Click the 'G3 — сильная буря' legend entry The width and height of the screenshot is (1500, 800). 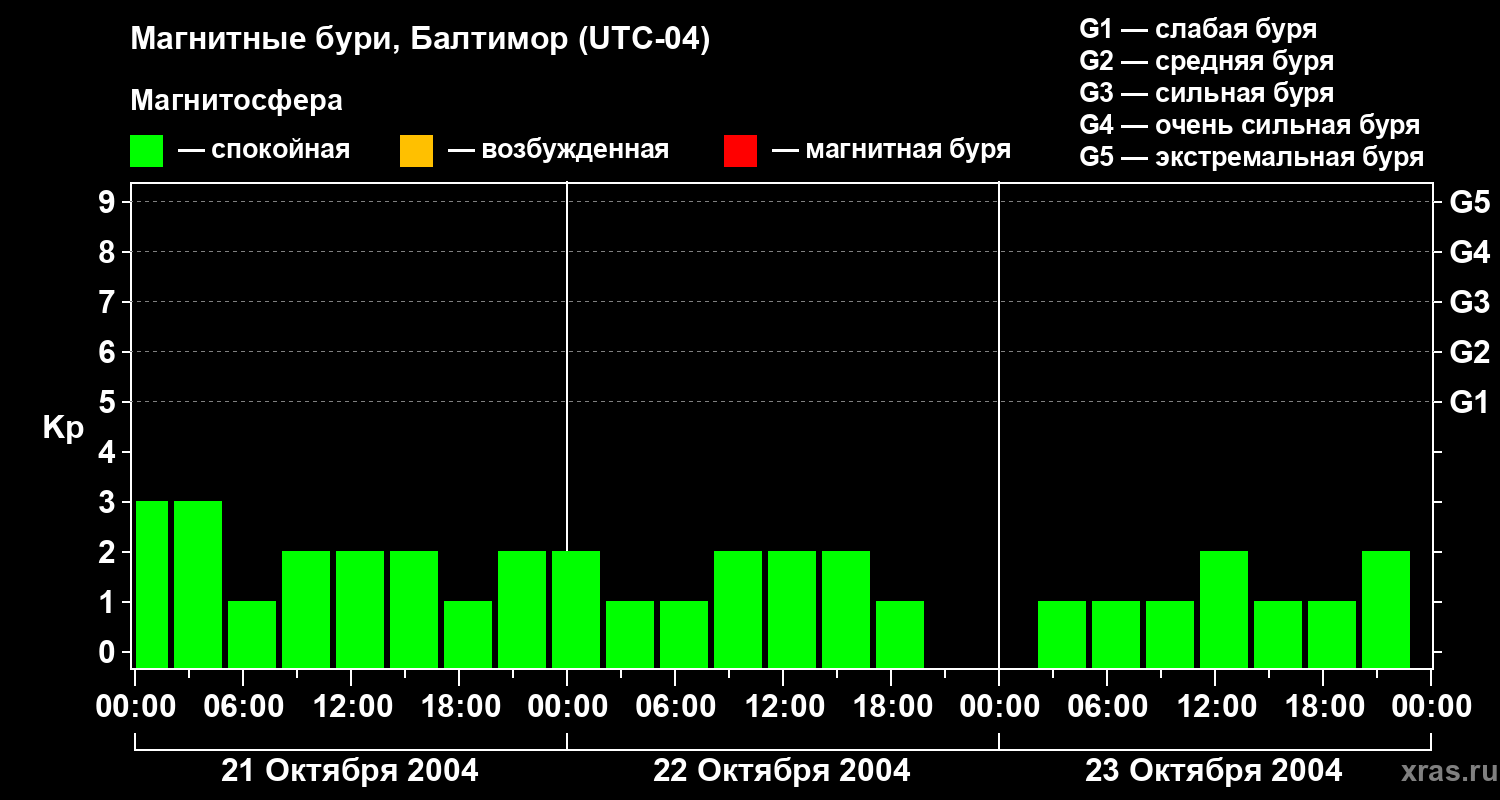tap(1206, 93)
